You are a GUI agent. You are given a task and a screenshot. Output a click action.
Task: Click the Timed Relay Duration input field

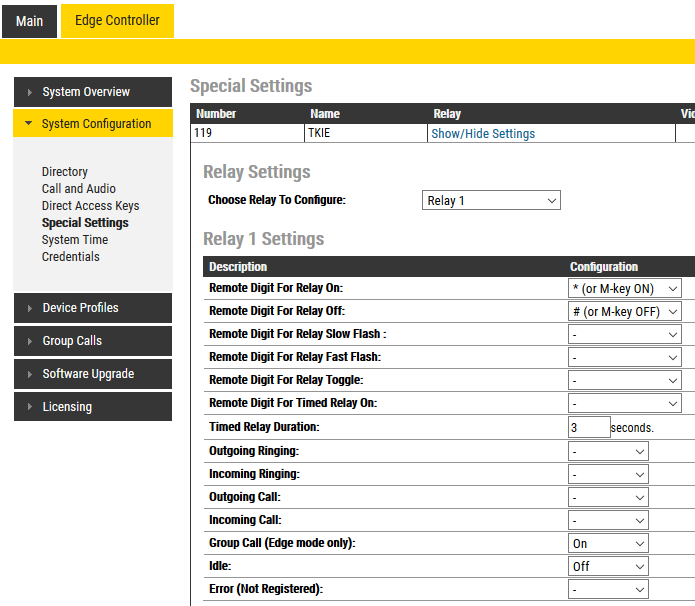pyautogui.click(x=588, y=427)
